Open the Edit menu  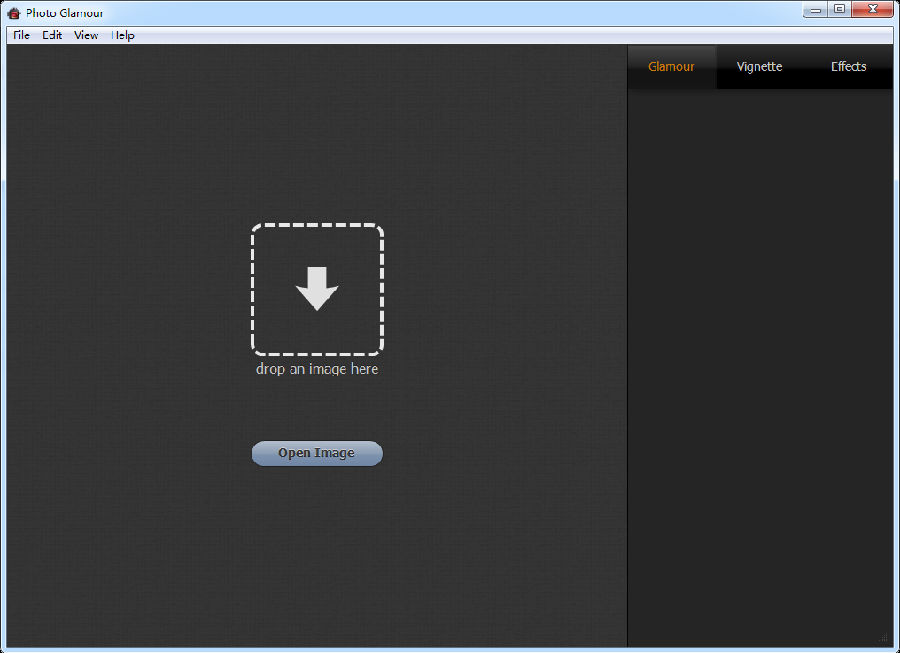coord(52,35)
